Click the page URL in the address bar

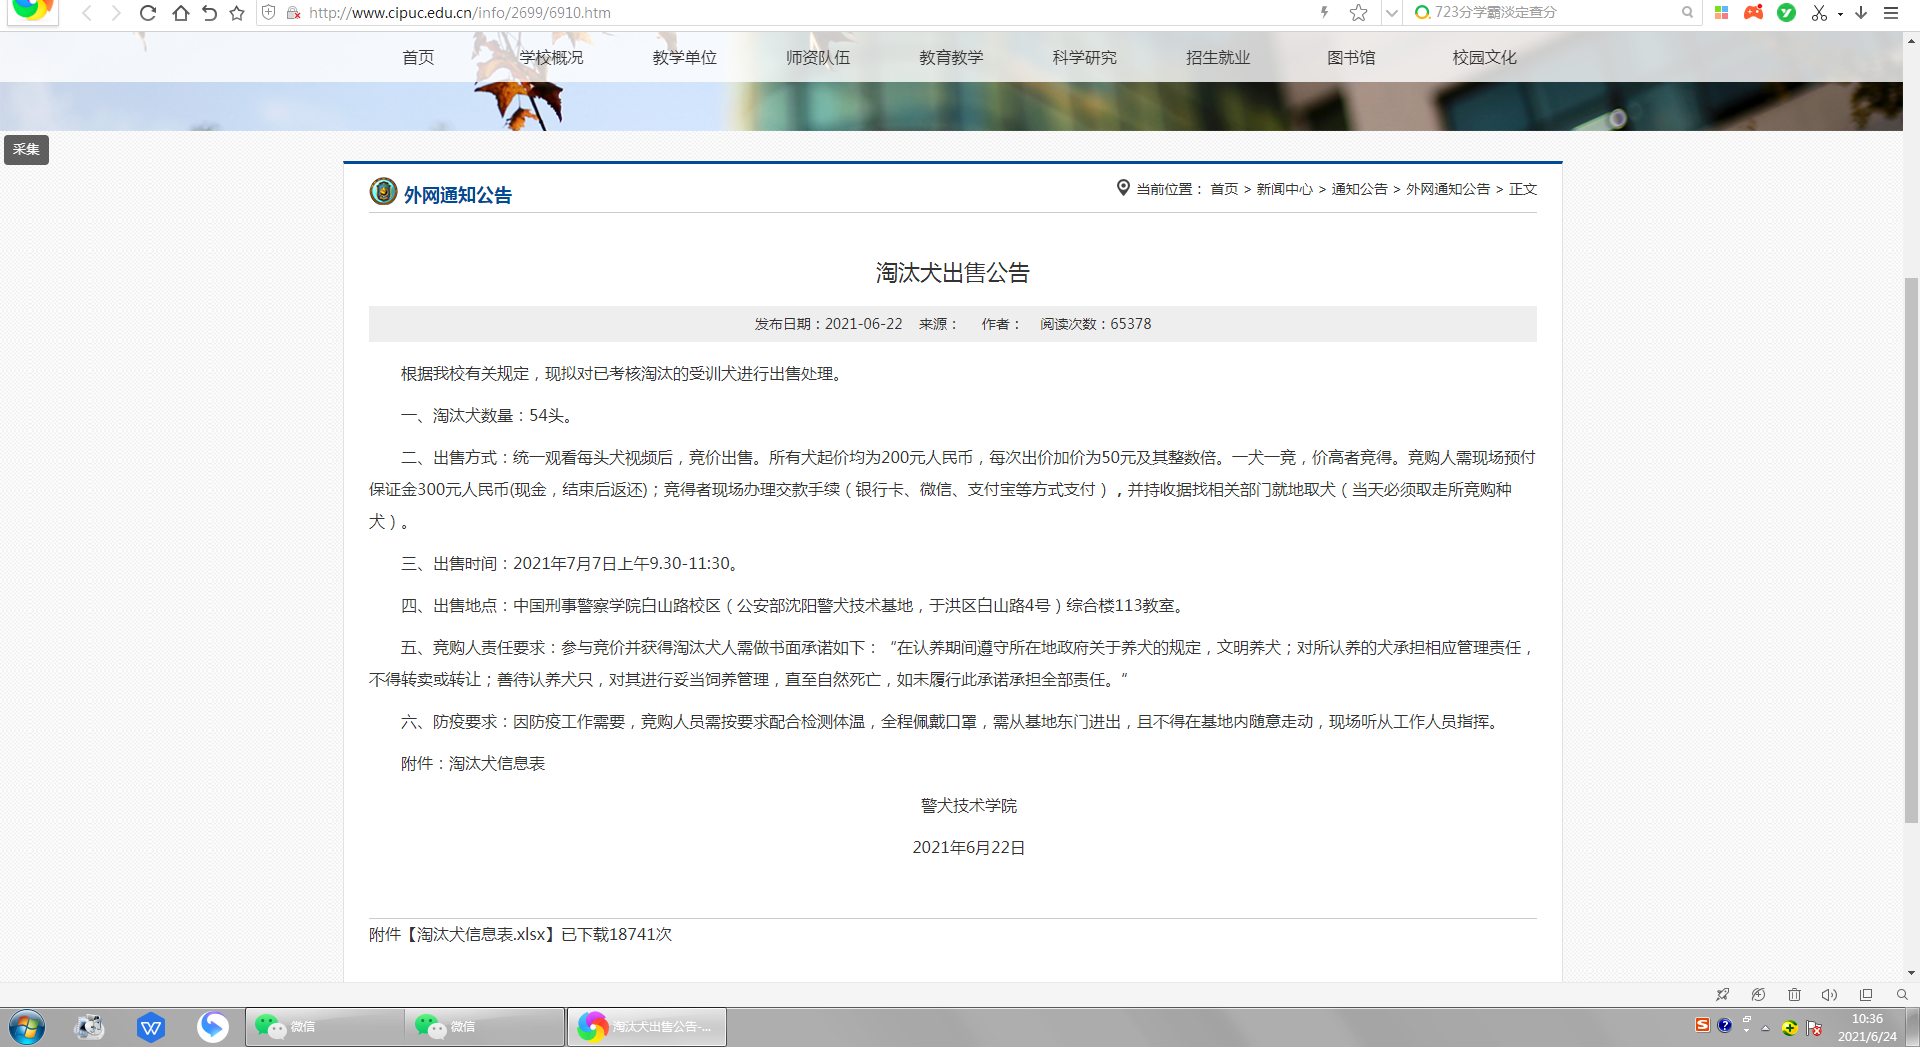460,13
